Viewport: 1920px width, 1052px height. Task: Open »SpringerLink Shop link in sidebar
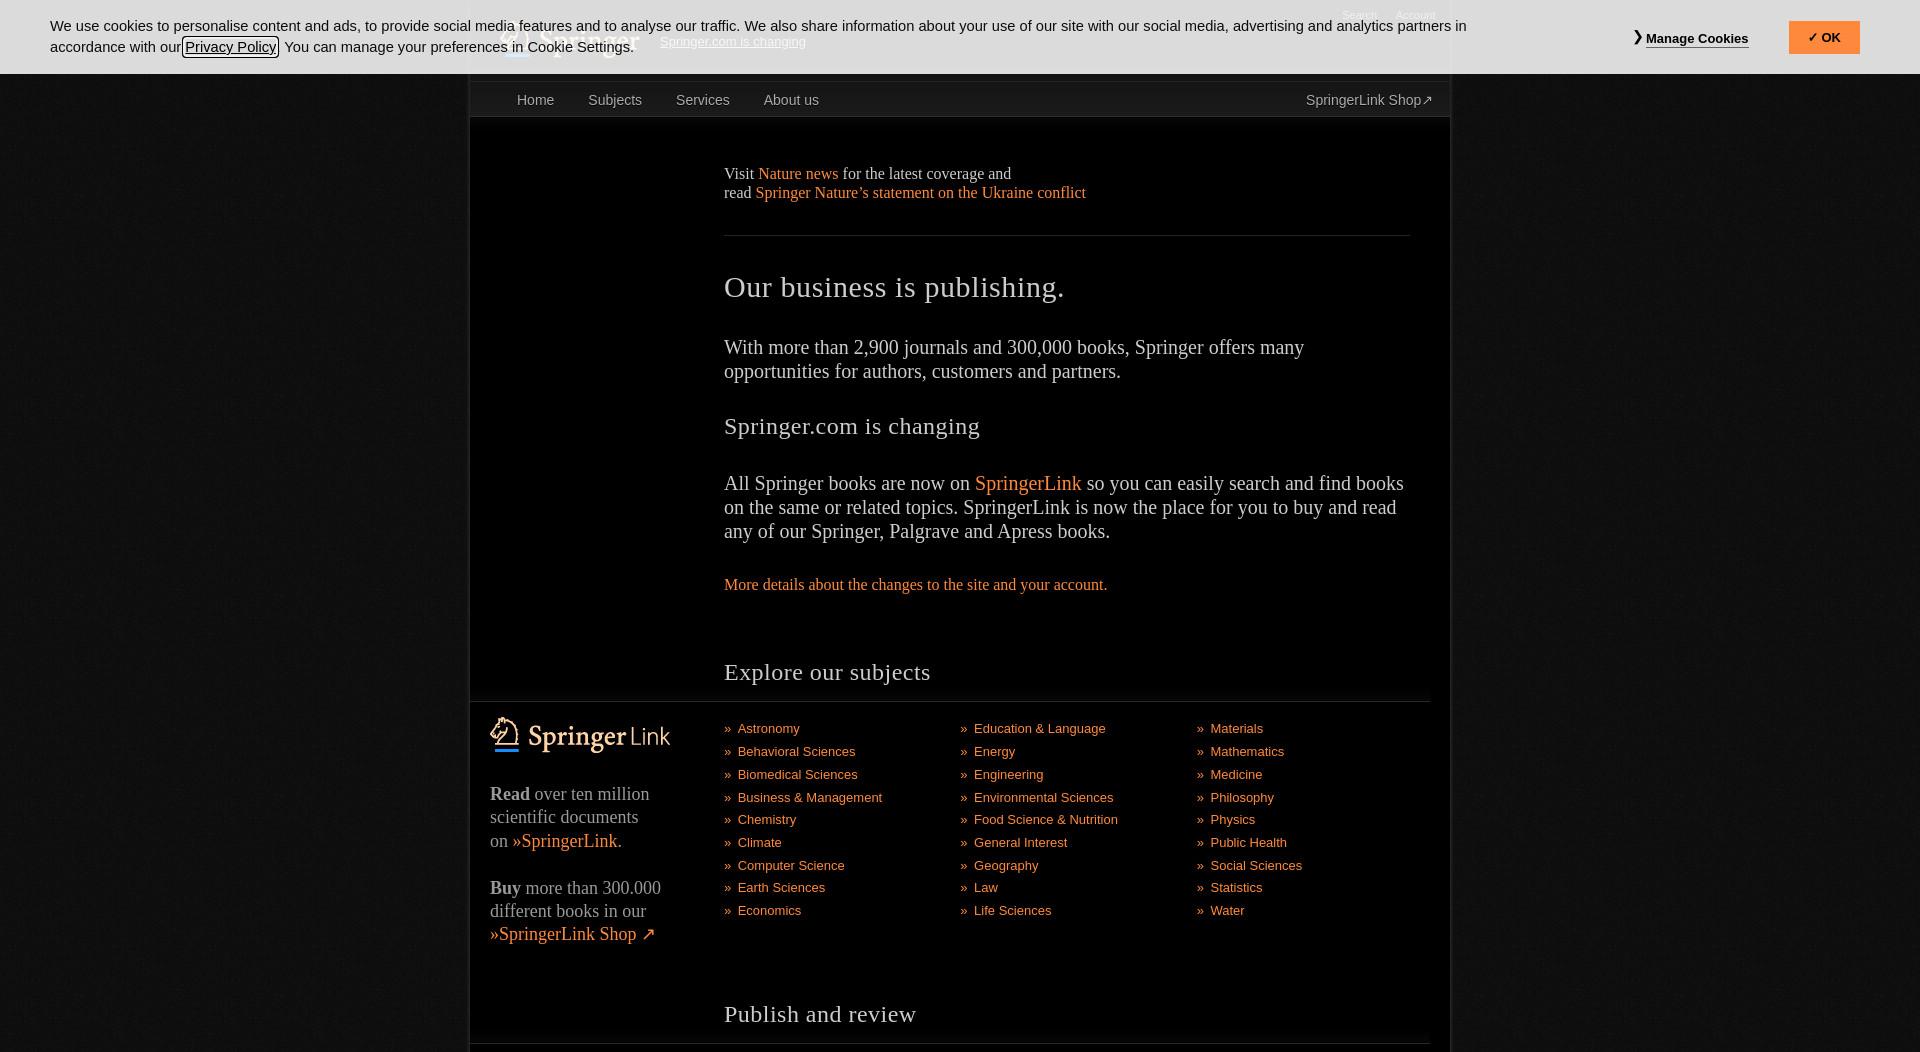[x=572, y=934]
